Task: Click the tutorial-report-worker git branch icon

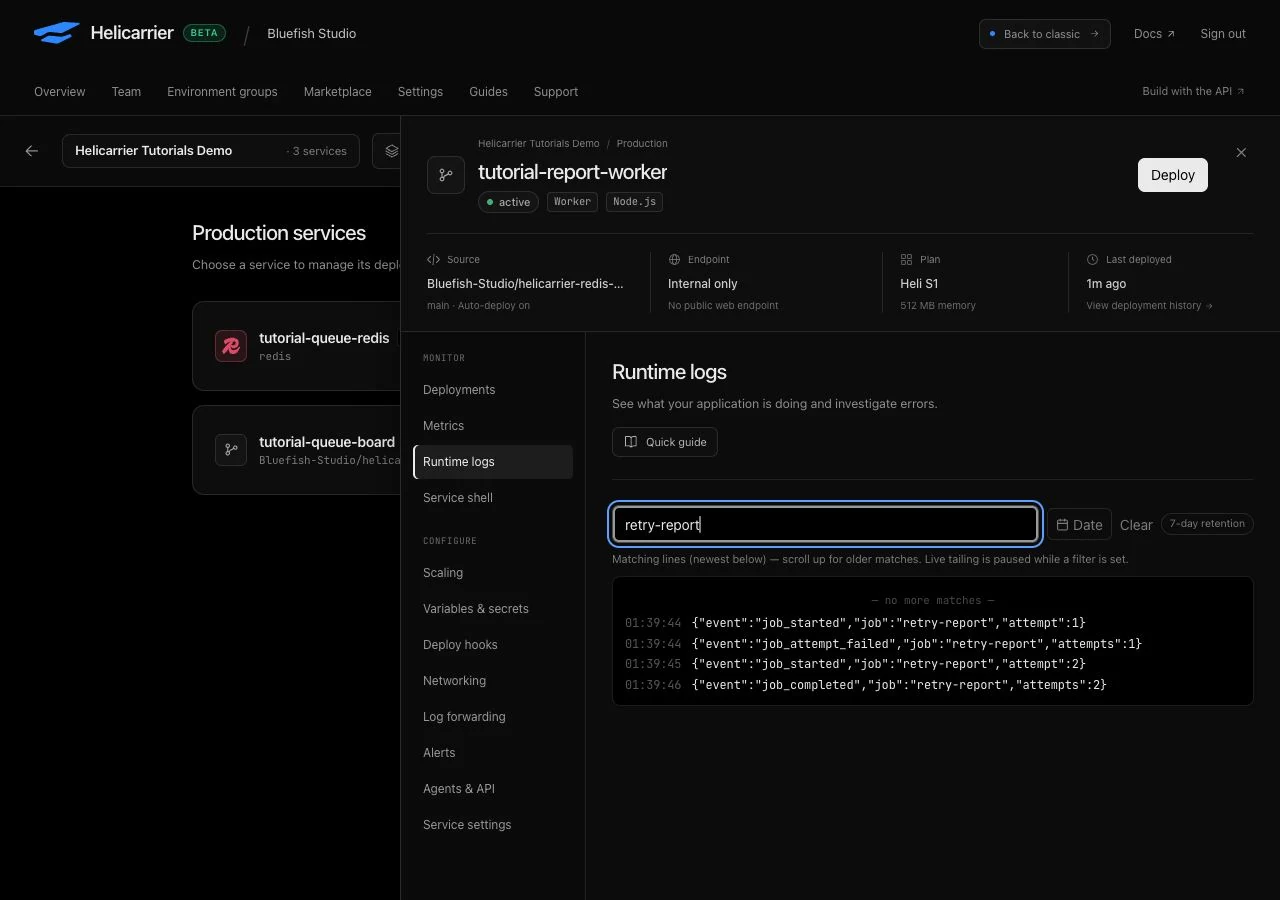Action: [446, 175]
